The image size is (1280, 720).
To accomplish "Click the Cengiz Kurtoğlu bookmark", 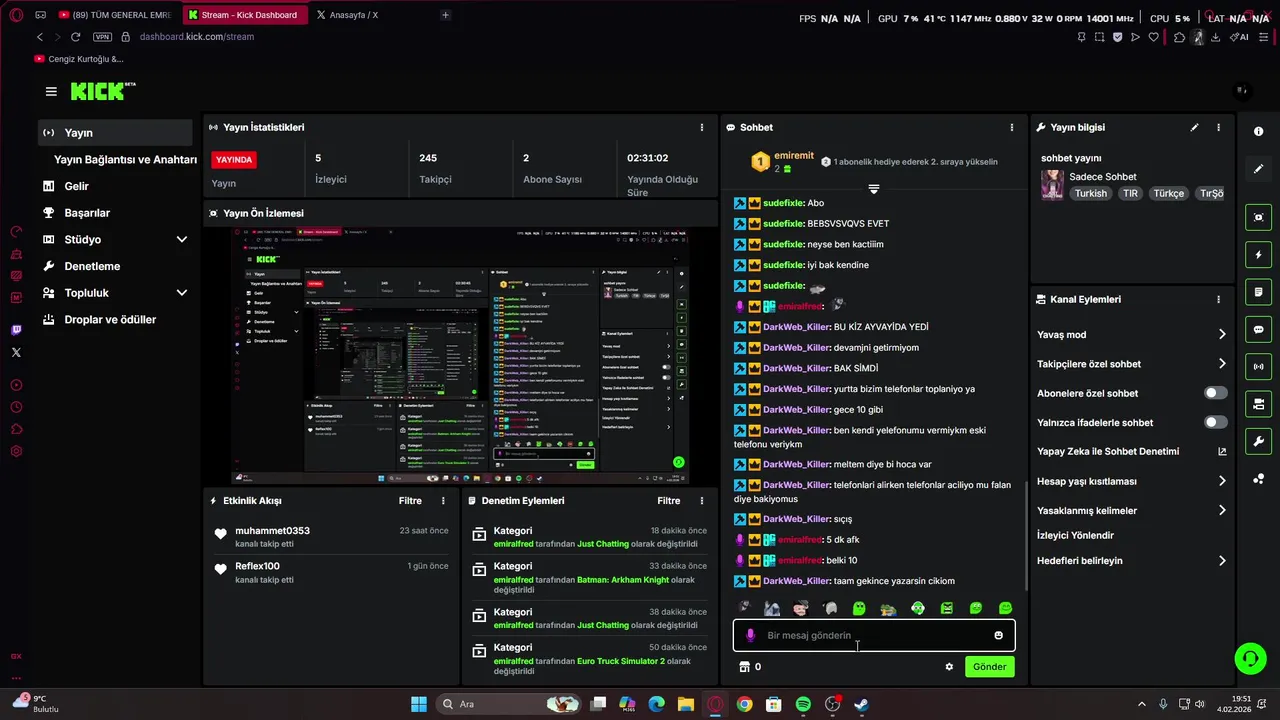I will 79,59.
